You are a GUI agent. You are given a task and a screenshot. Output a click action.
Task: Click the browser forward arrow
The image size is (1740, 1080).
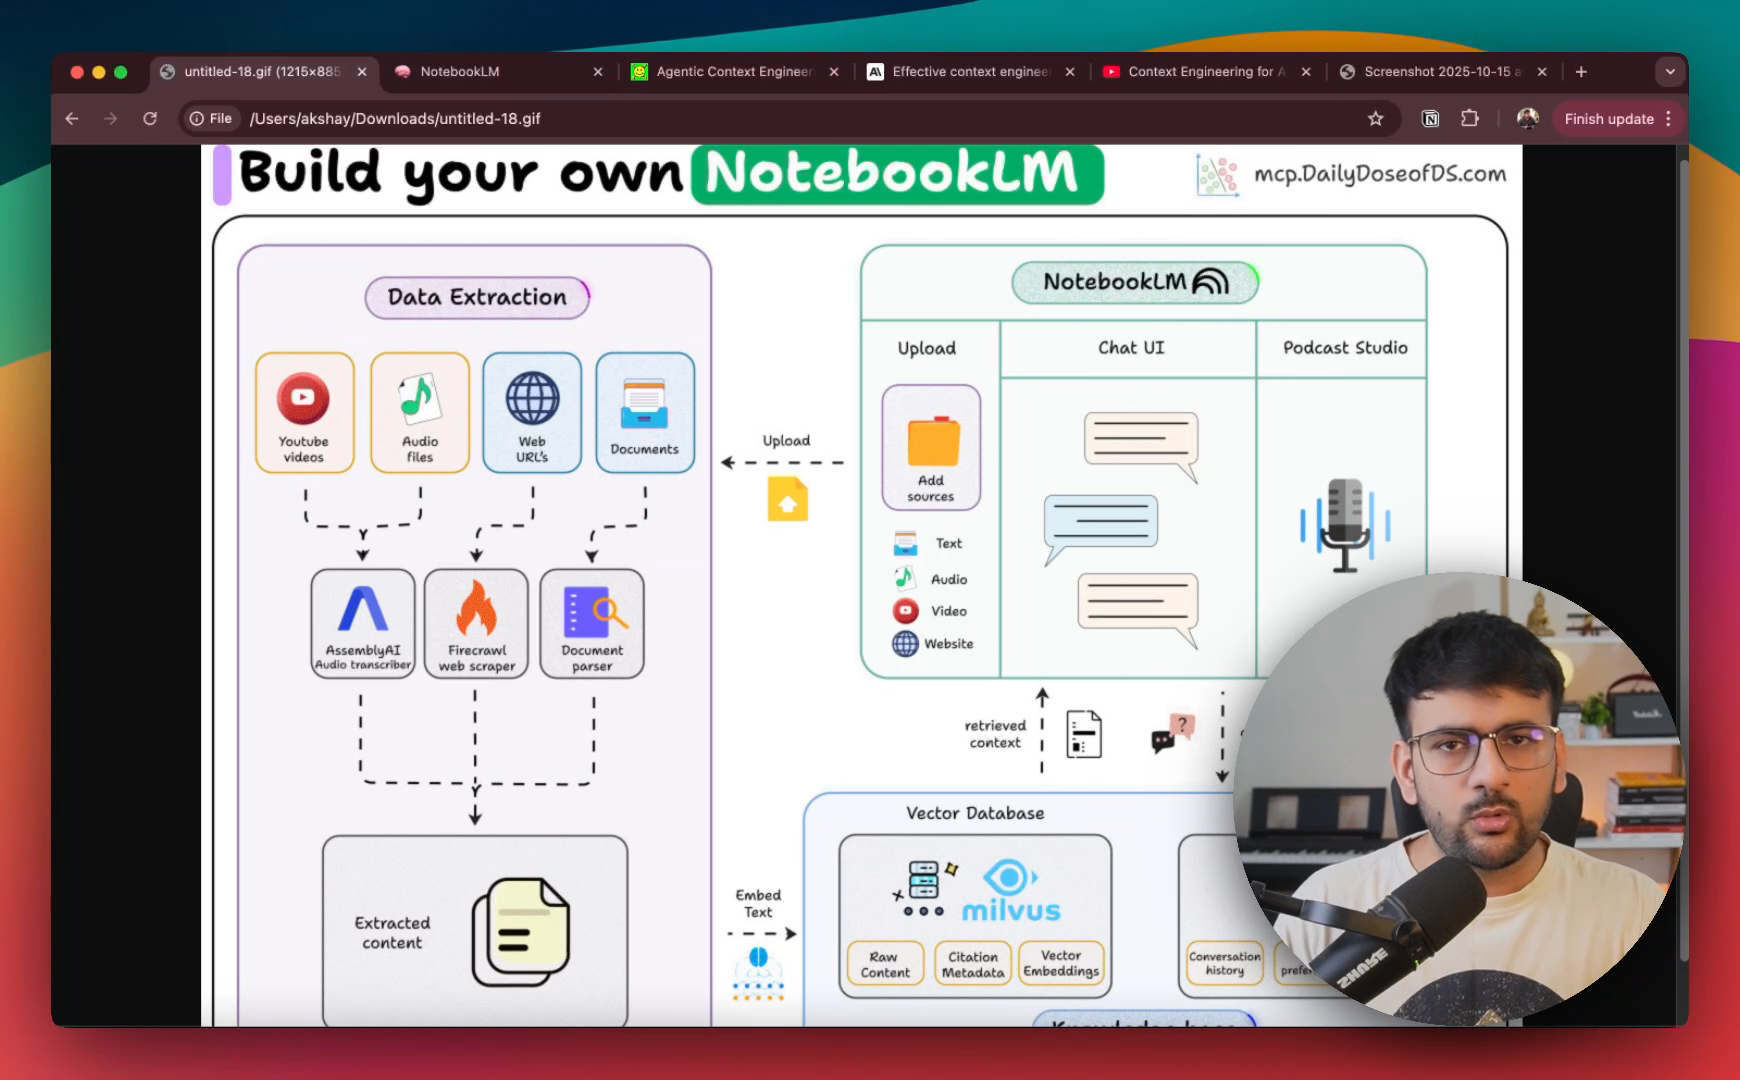coord(110,119)
